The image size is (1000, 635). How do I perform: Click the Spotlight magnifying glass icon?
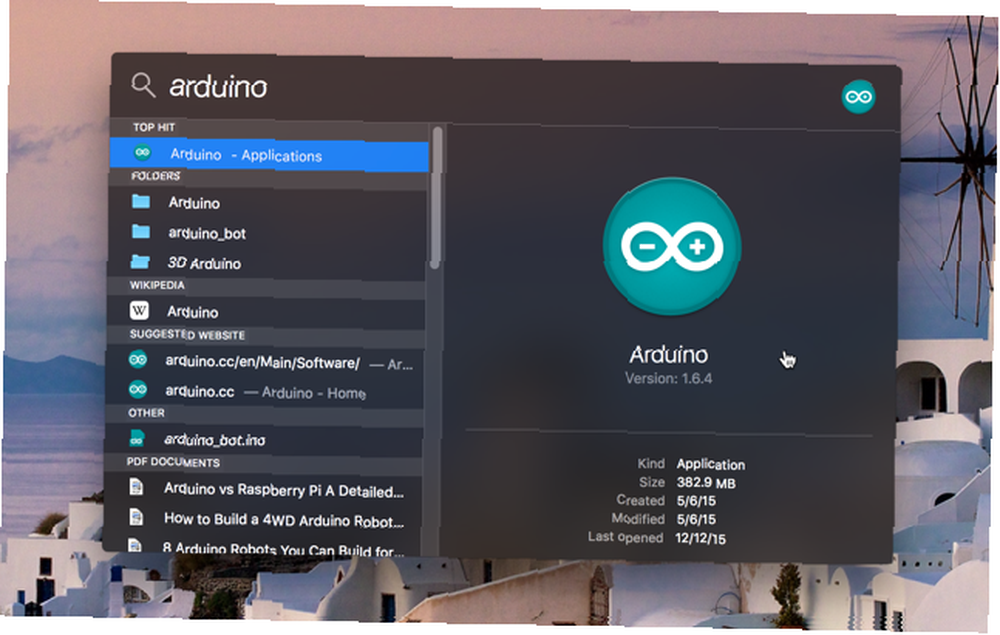pyautogui.click(x=143, y=84)
